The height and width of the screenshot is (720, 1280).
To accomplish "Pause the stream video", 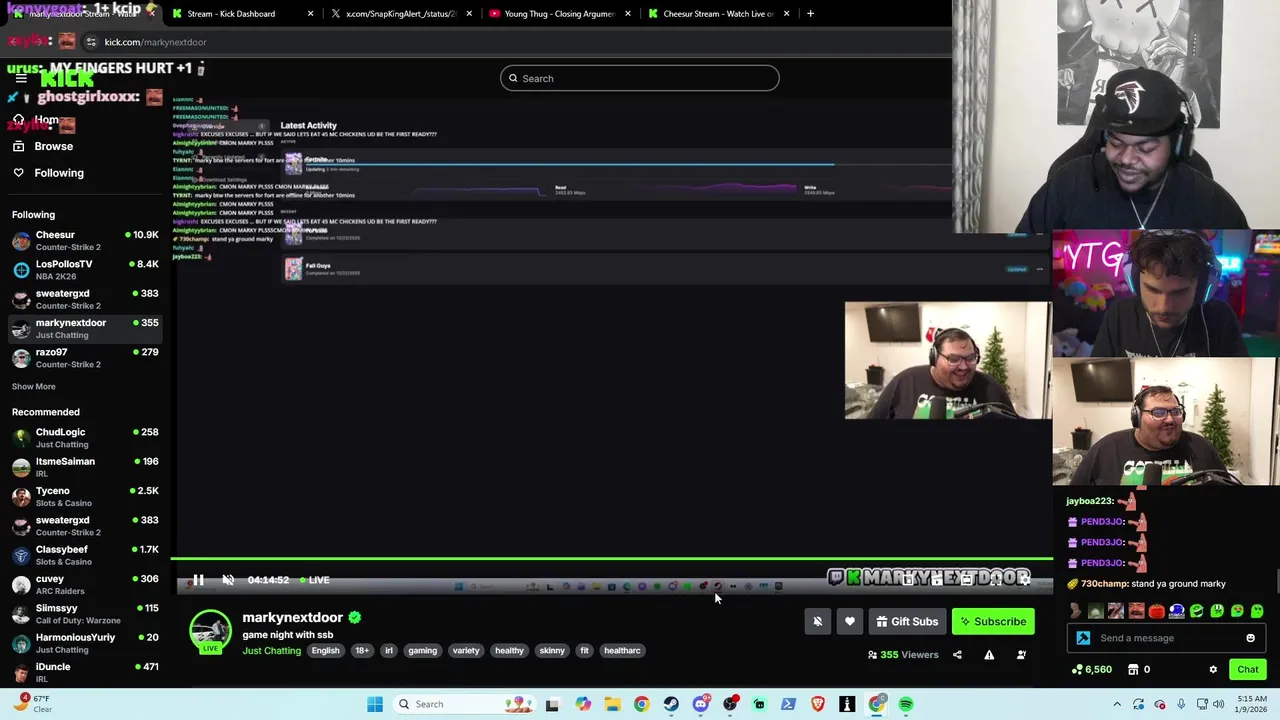I will (198, 580).
